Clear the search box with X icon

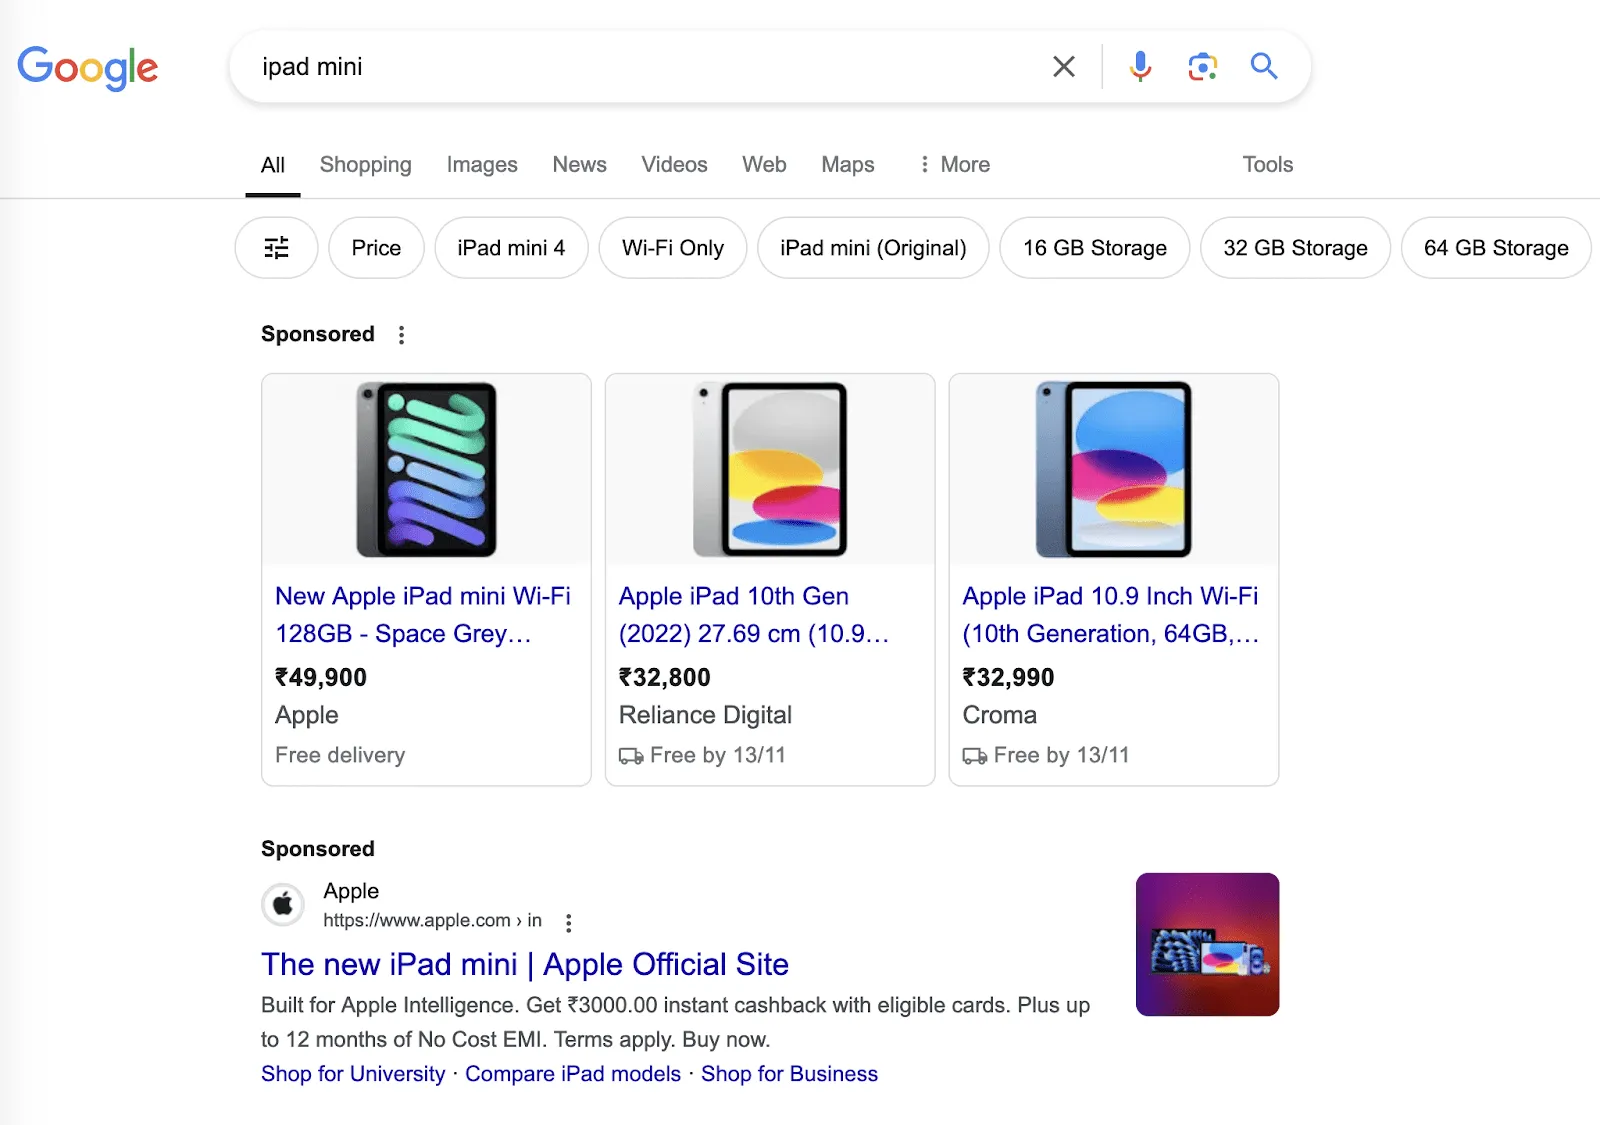point(1064,67)
